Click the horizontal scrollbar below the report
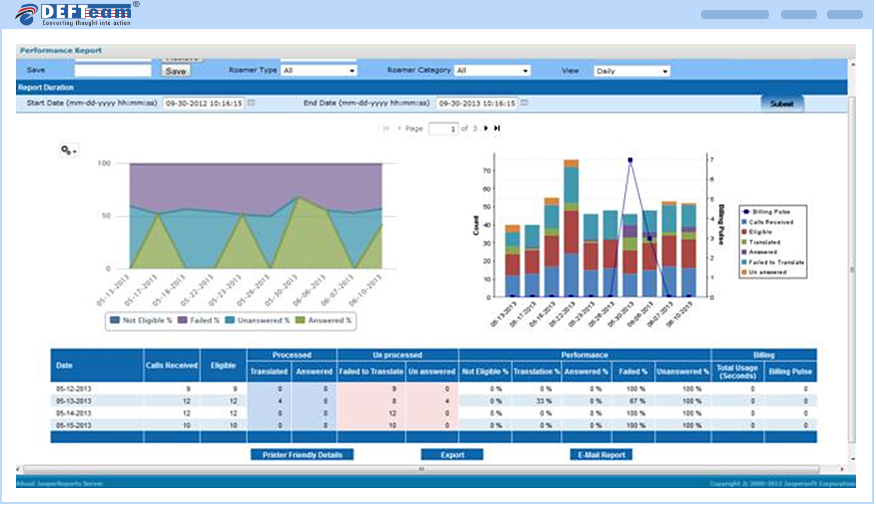This screenshot has height=506, width=876. [430, 469]
